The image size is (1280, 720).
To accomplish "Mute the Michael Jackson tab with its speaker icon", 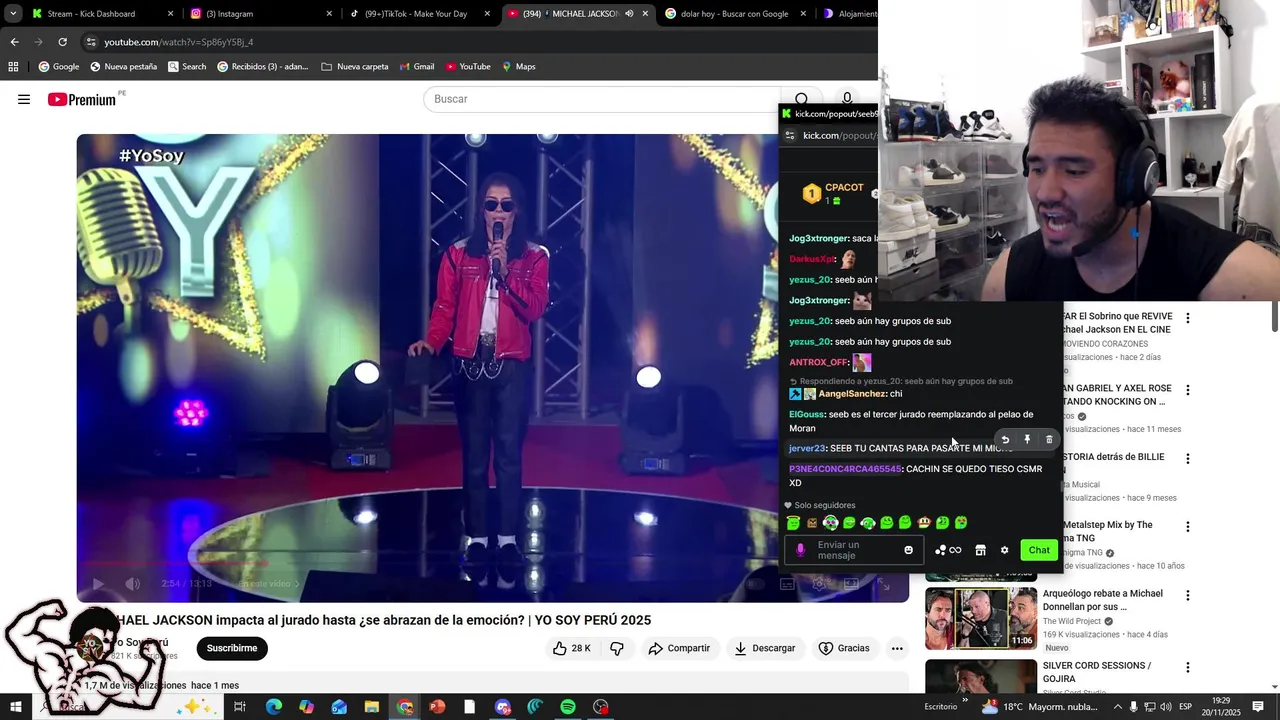I will pos(629,14).
